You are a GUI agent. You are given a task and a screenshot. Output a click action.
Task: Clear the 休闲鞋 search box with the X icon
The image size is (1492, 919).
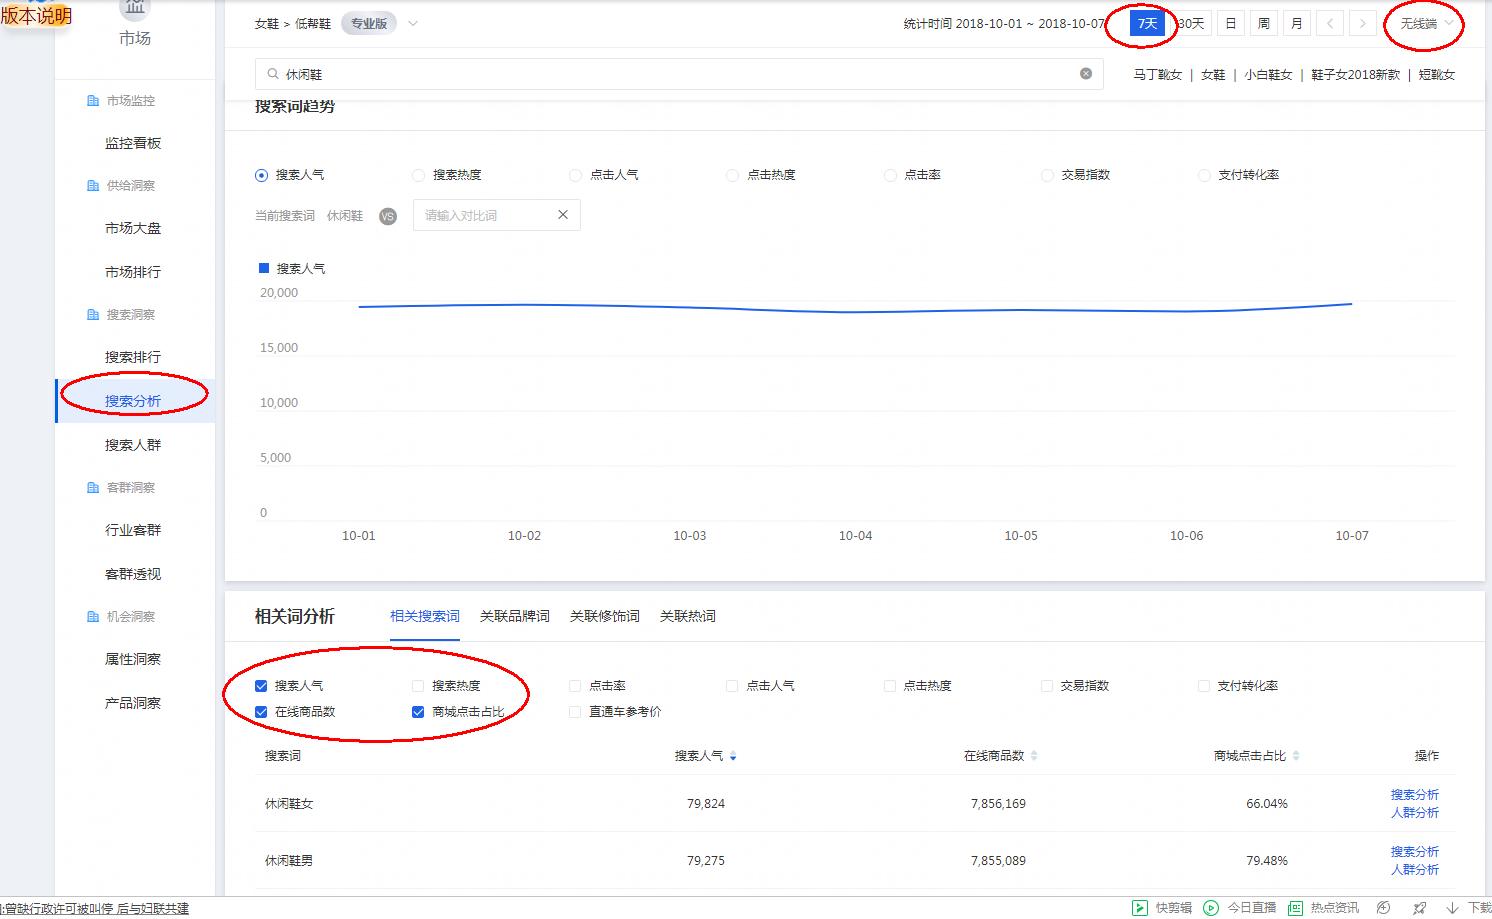(x=1086, y=72)
